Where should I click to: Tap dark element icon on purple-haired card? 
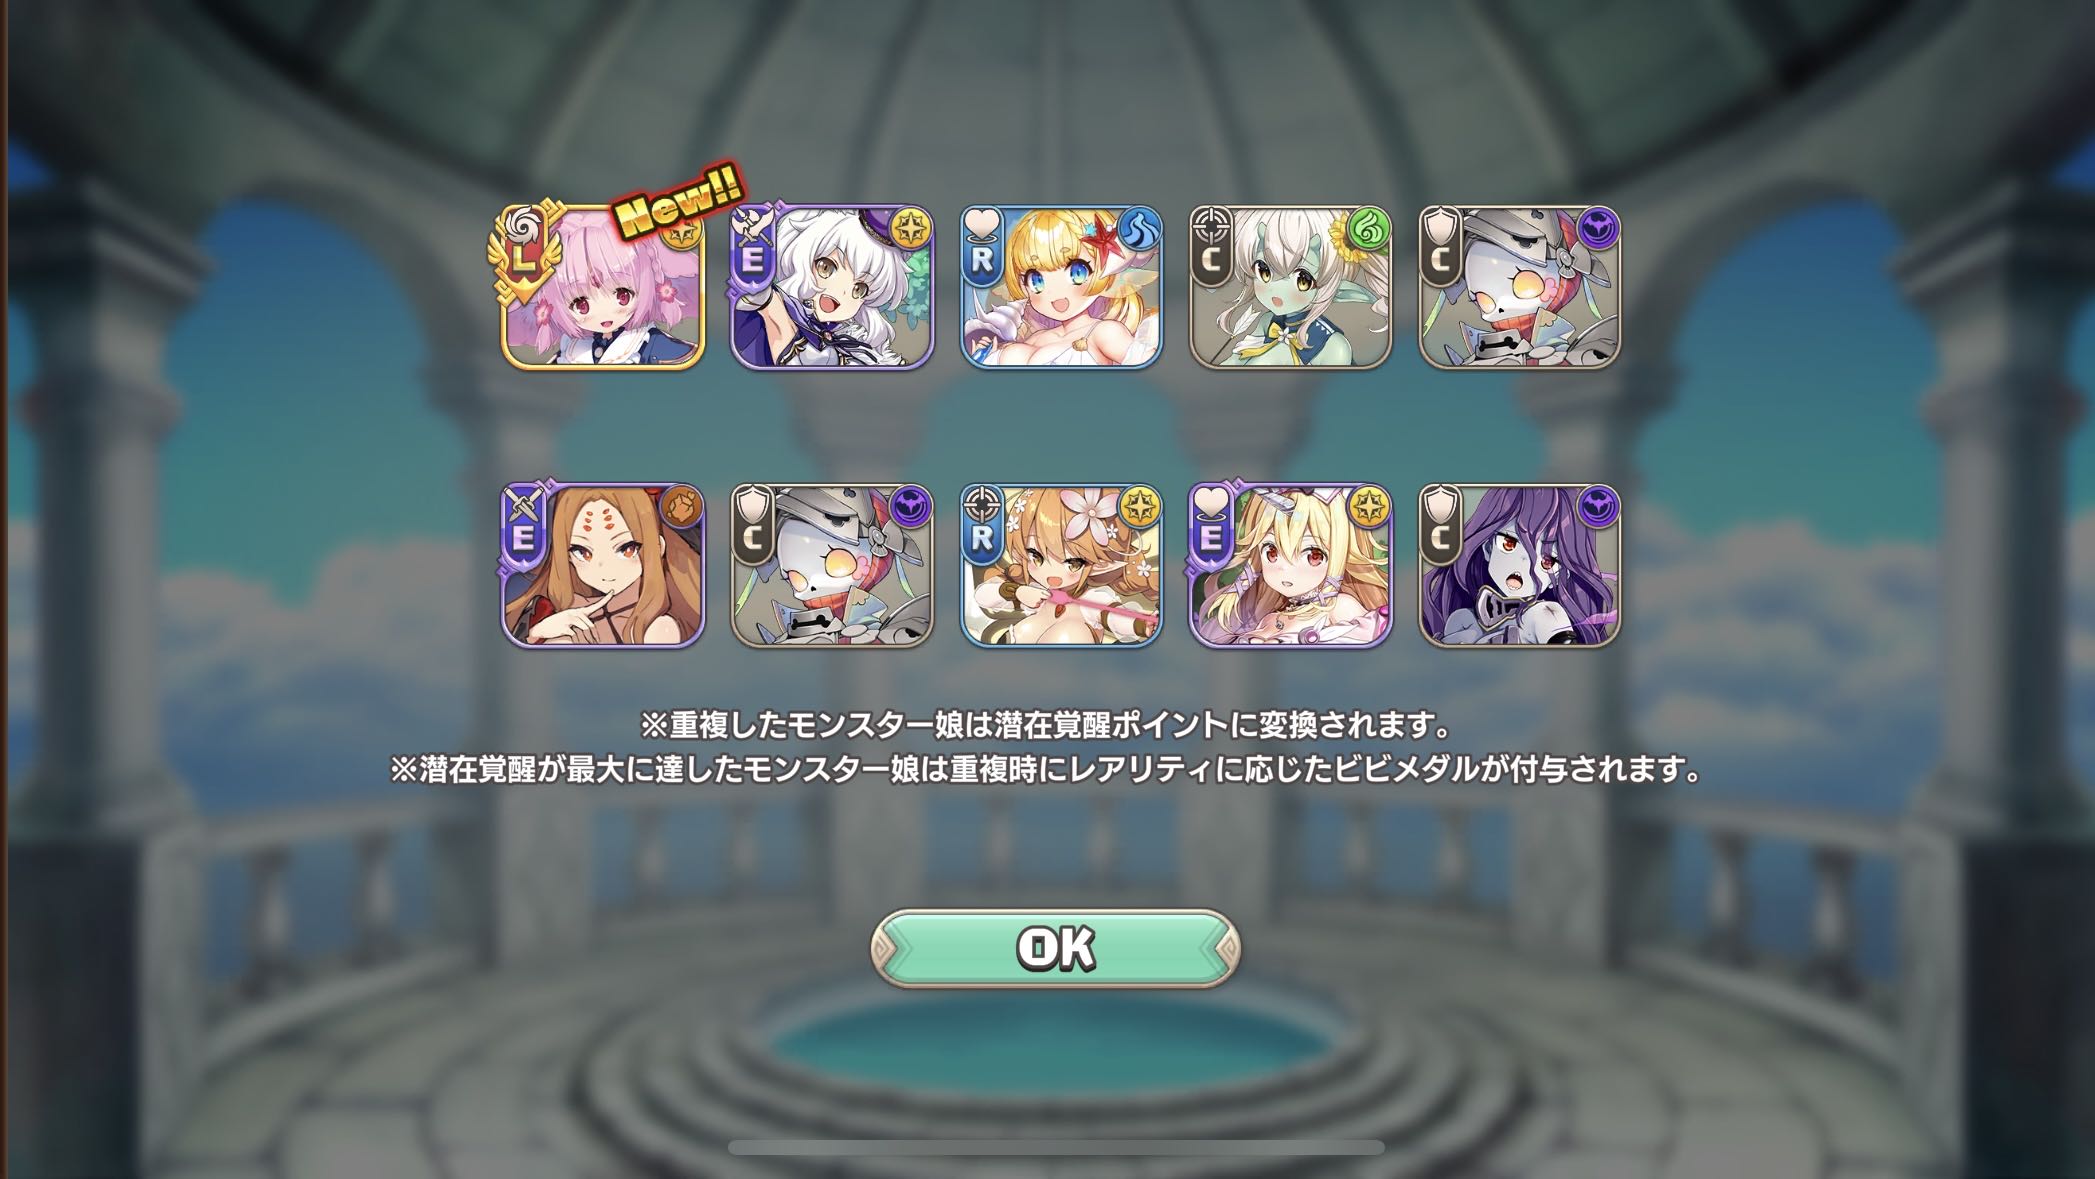pyautogui.click(x=1597, y=508)
